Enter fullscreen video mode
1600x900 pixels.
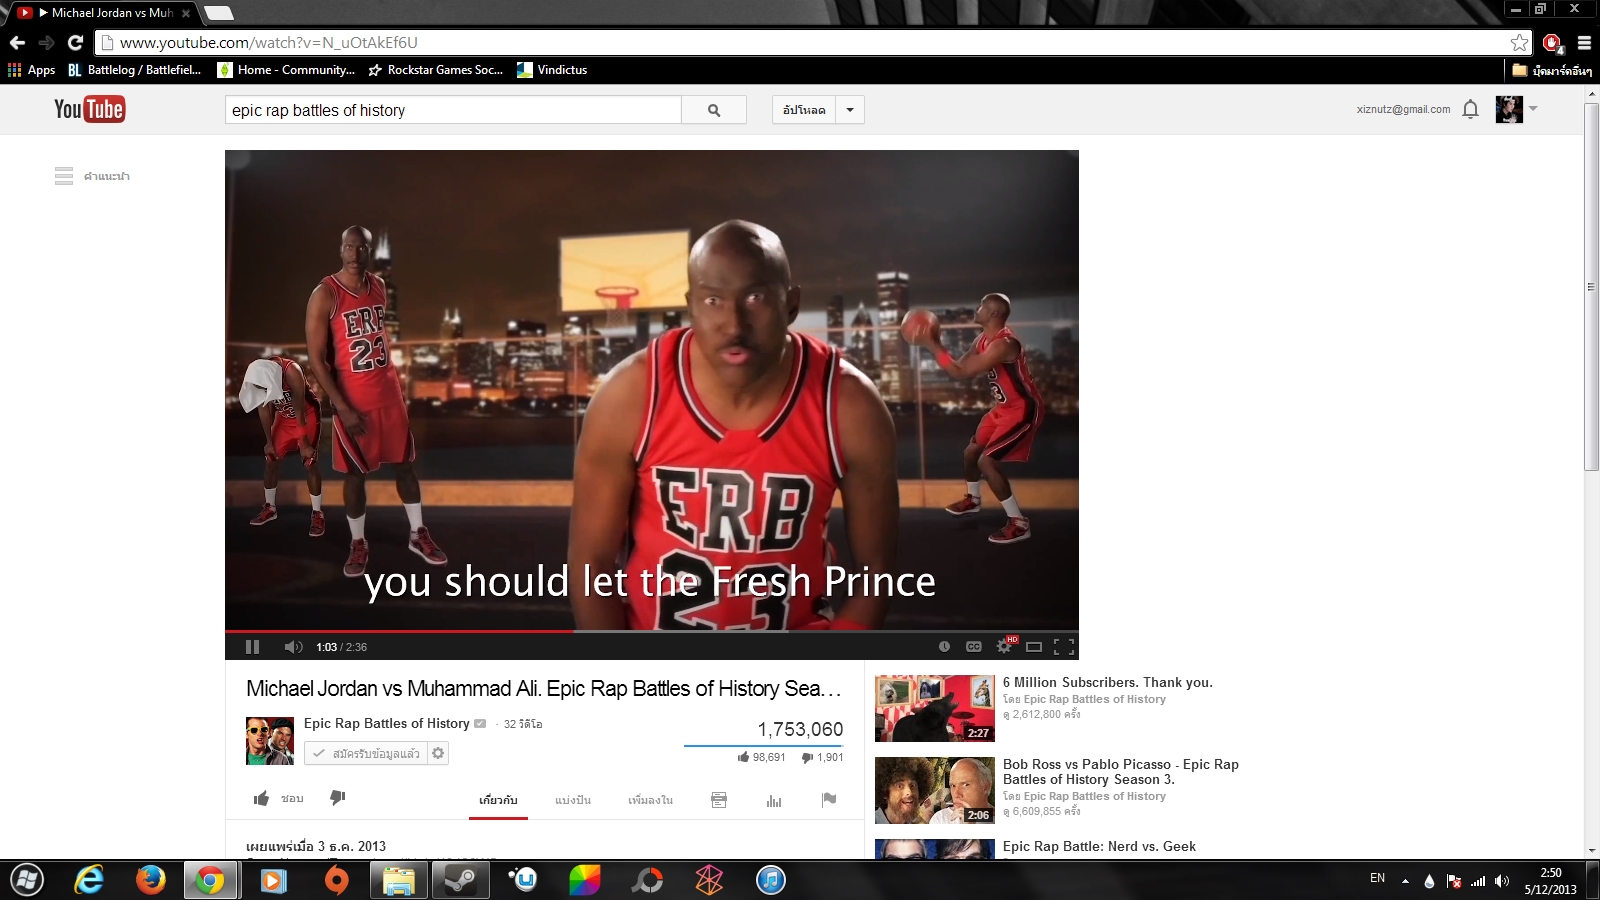pos(1064,647)
